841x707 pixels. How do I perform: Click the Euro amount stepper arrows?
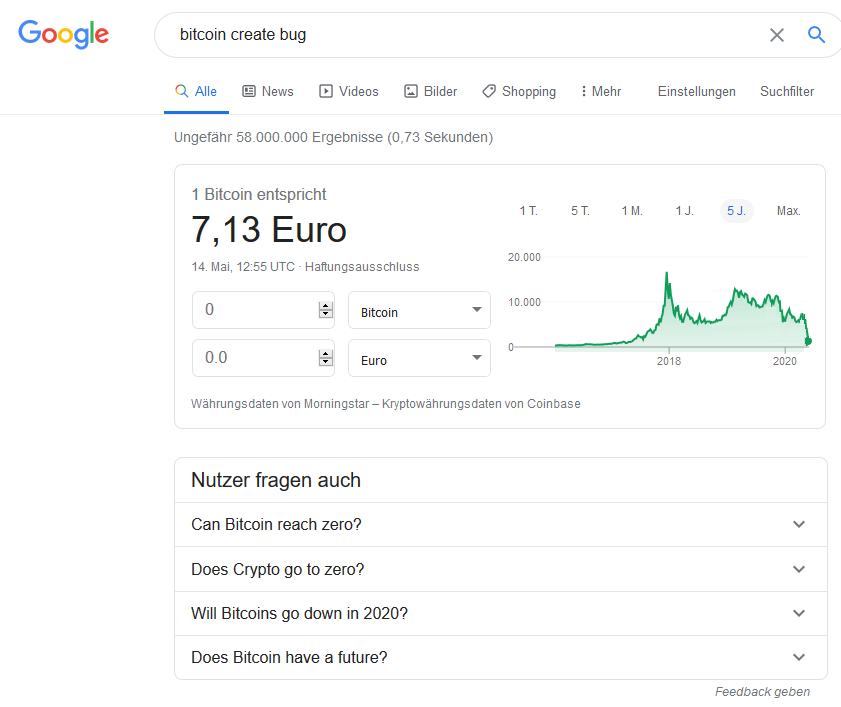click(x=326, y=357)
